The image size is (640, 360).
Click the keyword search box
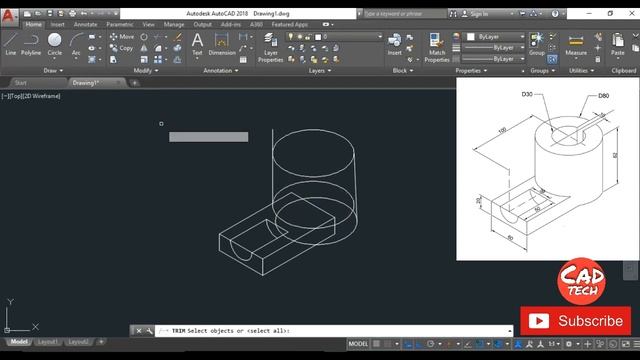405,13
